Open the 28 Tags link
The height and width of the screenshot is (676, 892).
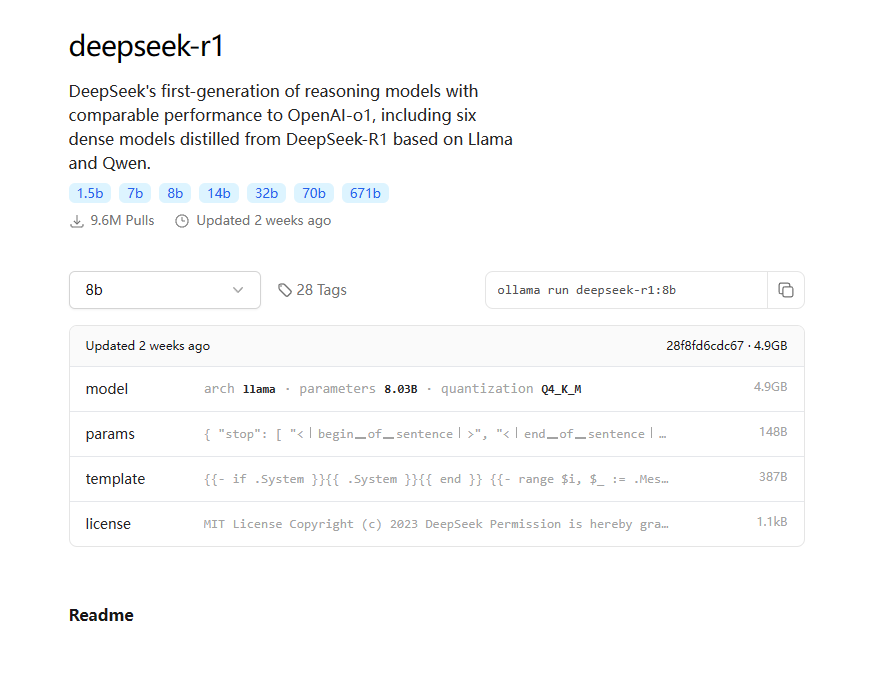312,290
